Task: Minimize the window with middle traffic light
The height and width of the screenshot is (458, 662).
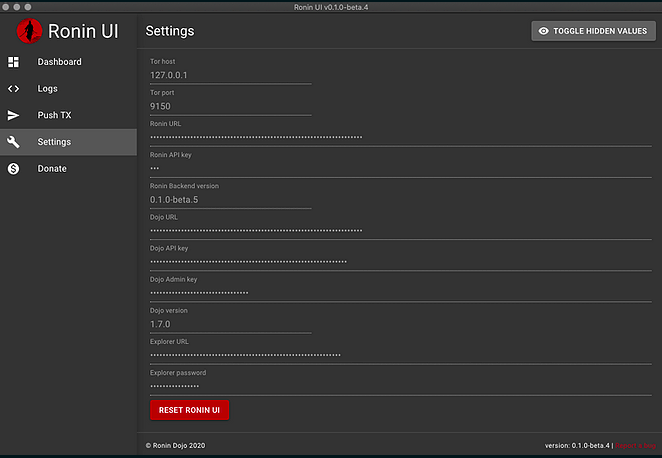Action: point(16,7)
